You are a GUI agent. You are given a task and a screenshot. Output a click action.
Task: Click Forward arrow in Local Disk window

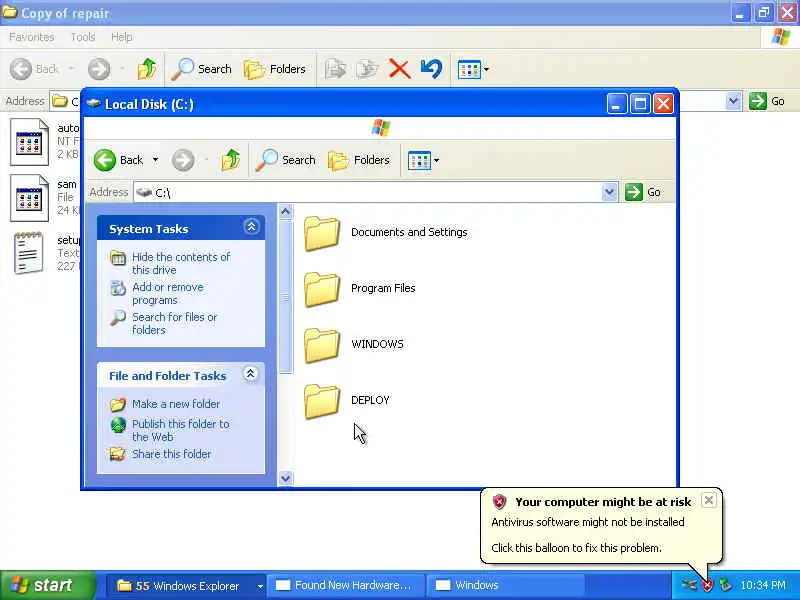coord(183,160)
